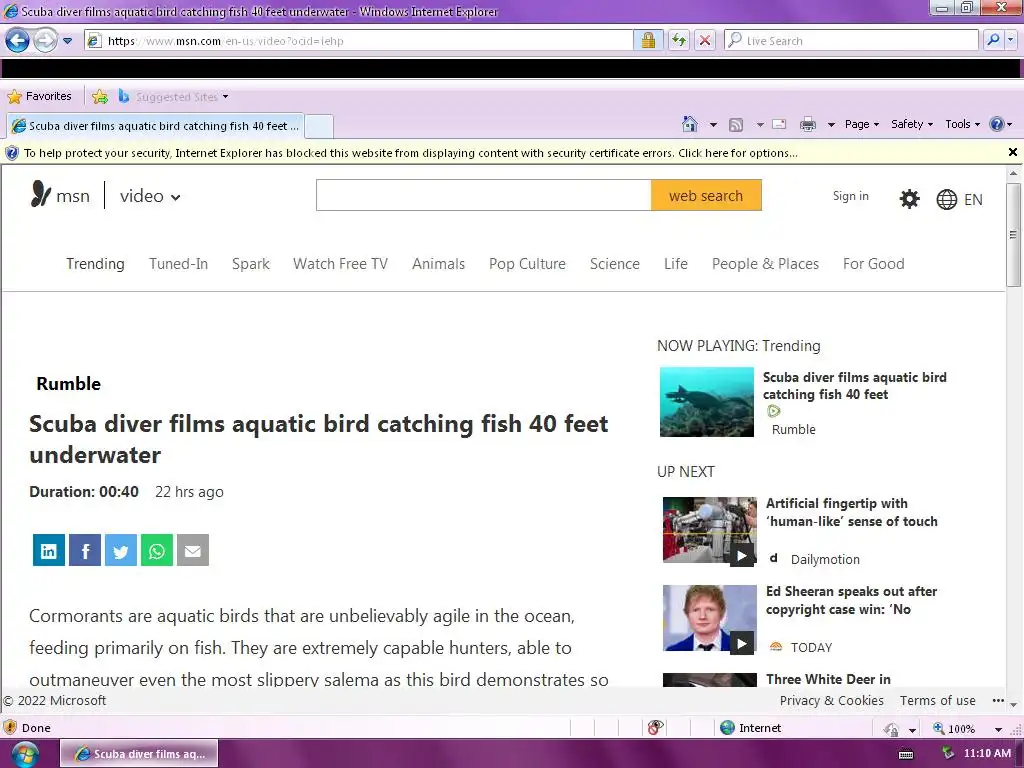Click the scuba diver now-playing thumbnail
This screenshot has width=1024, height=768.
(x=707, y=402)
